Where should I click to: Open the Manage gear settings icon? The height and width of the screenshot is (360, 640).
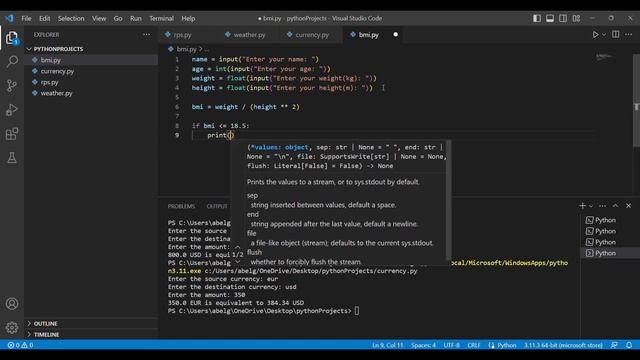tap(12, 327)
